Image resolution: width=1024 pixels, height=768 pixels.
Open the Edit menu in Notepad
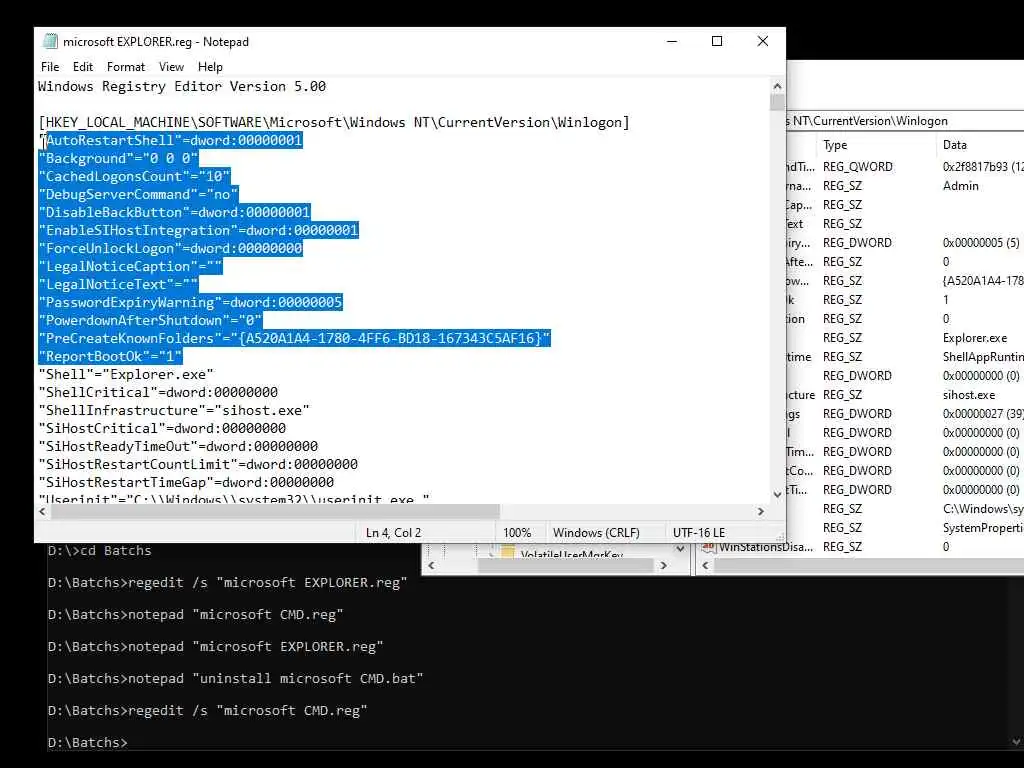point(82,67)
